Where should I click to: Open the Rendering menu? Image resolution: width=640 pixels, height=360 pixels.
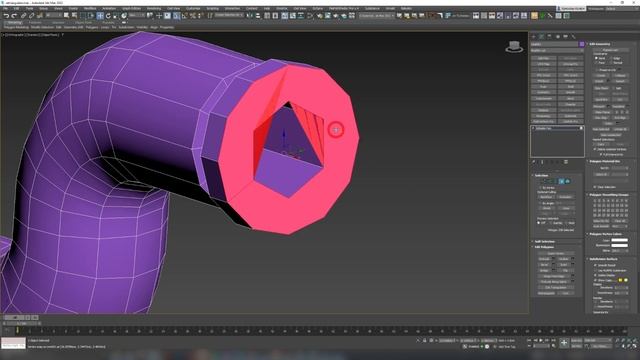(154, 8)
